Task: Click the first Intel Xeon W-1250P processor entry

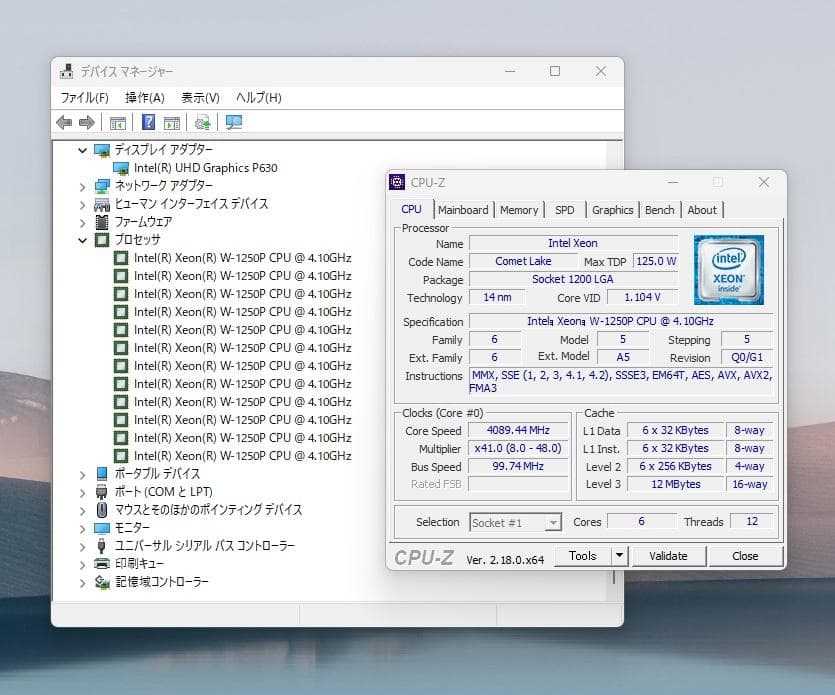Action: pos(226,257)
